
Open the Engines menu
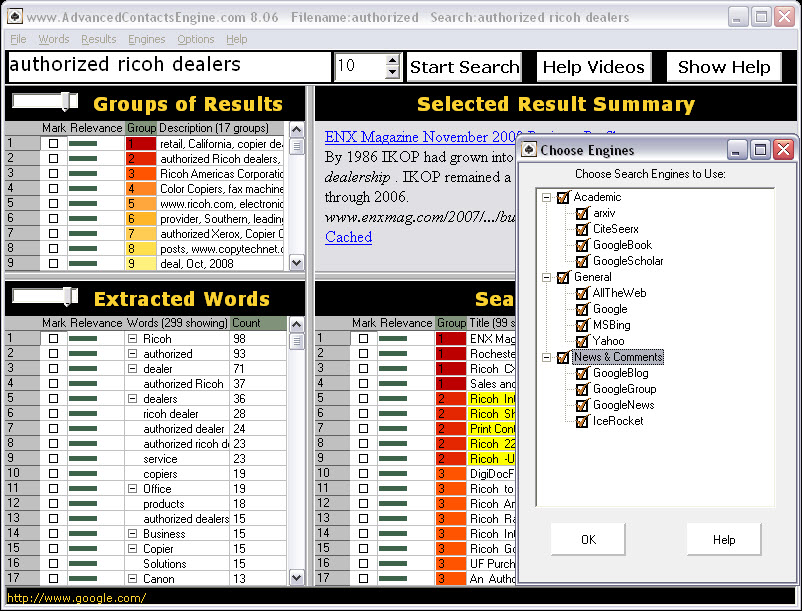click(x=147, y=39)
